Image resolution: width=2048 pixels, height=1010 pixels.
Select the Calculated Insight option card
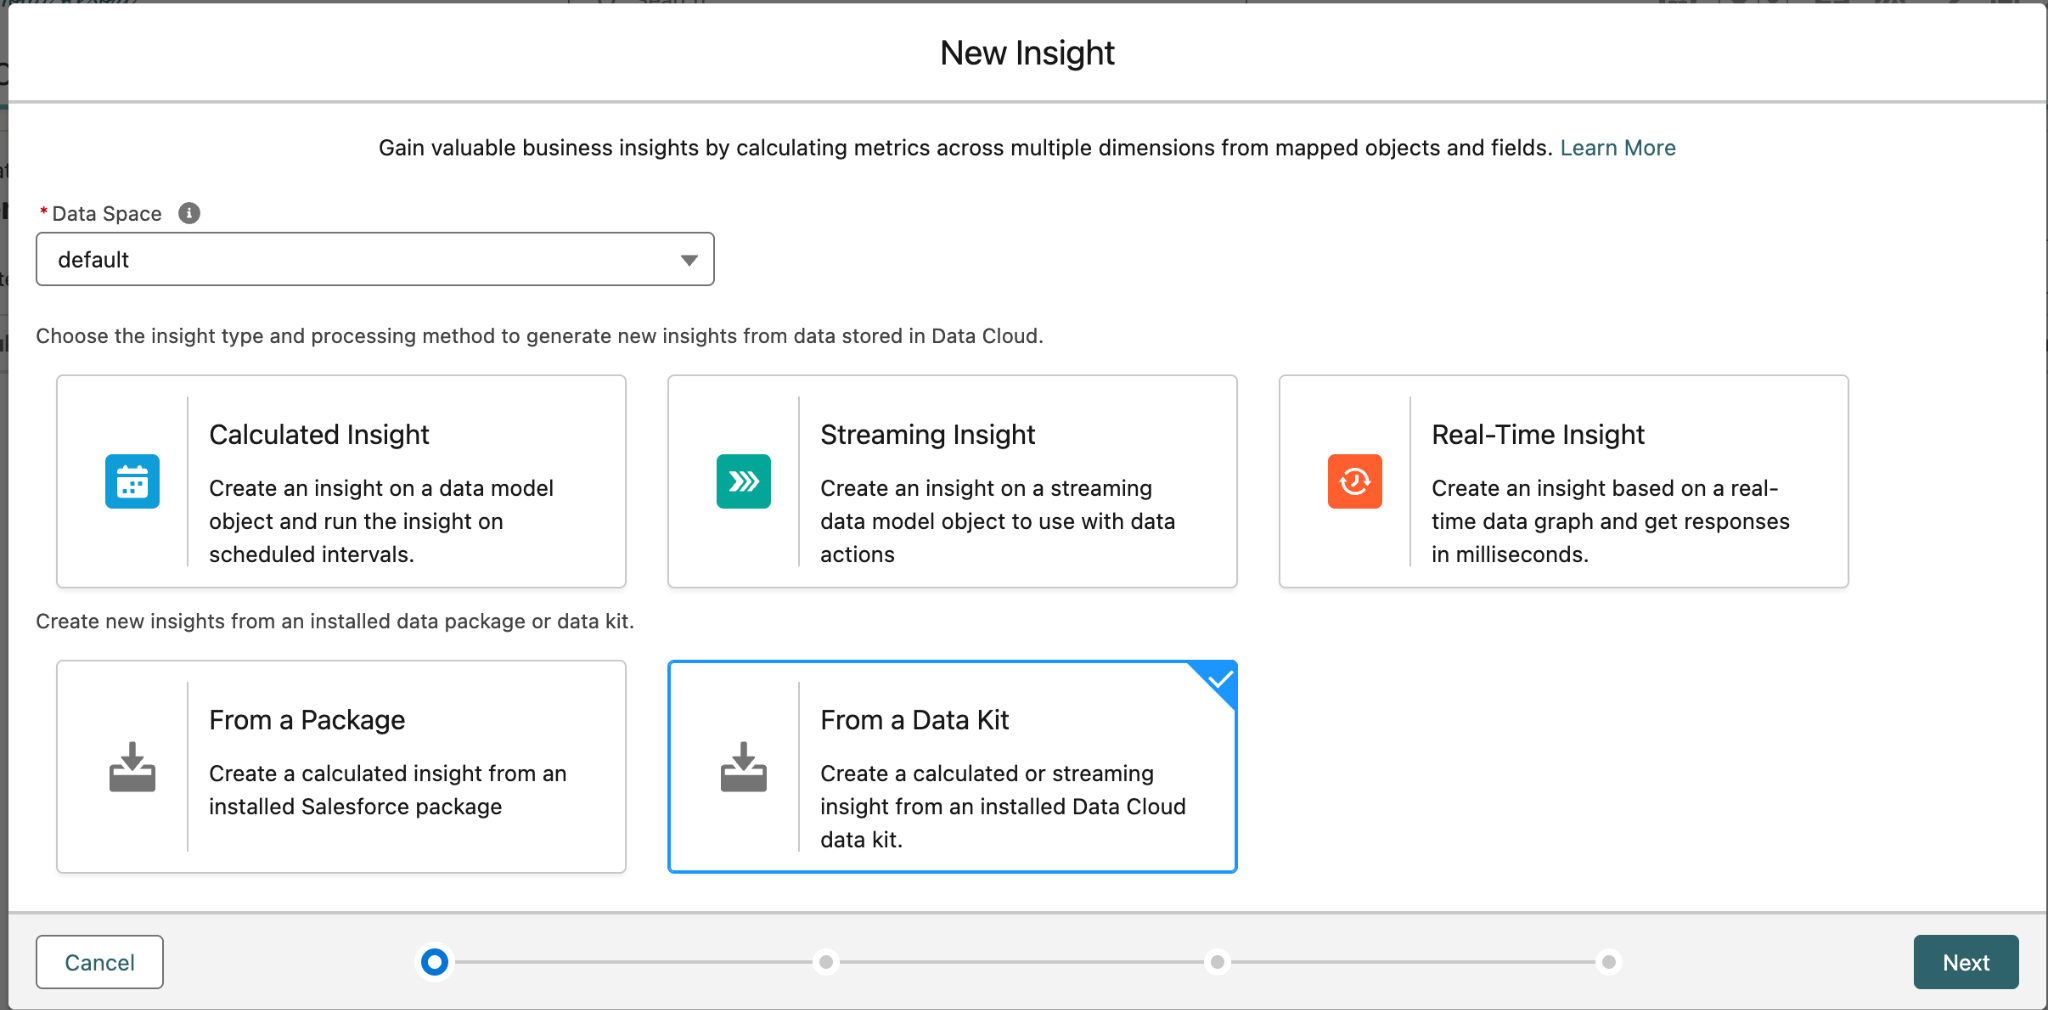point(341,481)
